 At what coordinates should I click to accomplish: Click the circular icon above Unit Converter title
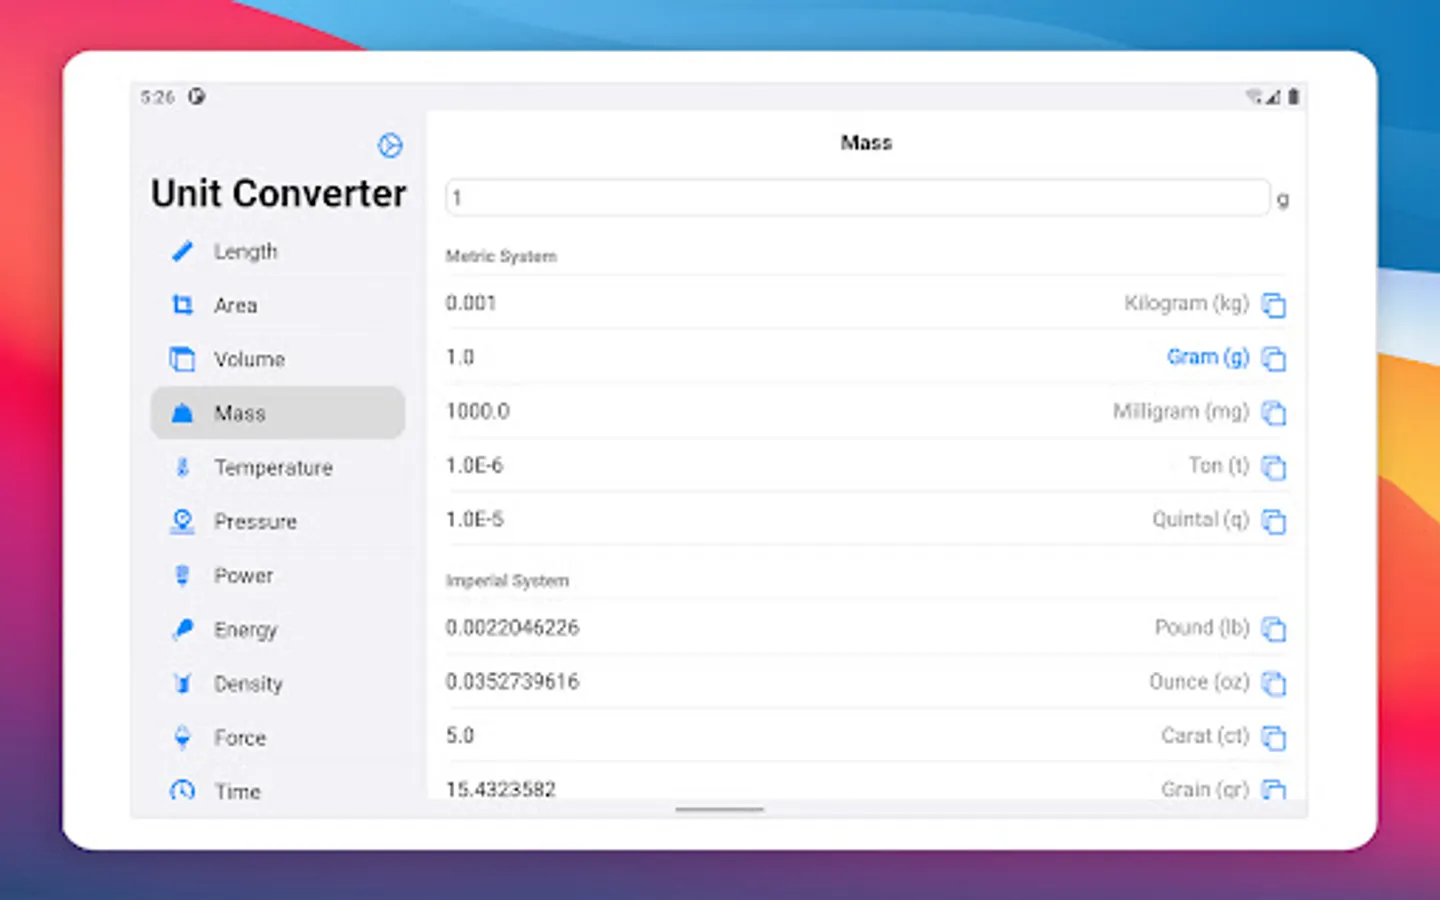390,146
